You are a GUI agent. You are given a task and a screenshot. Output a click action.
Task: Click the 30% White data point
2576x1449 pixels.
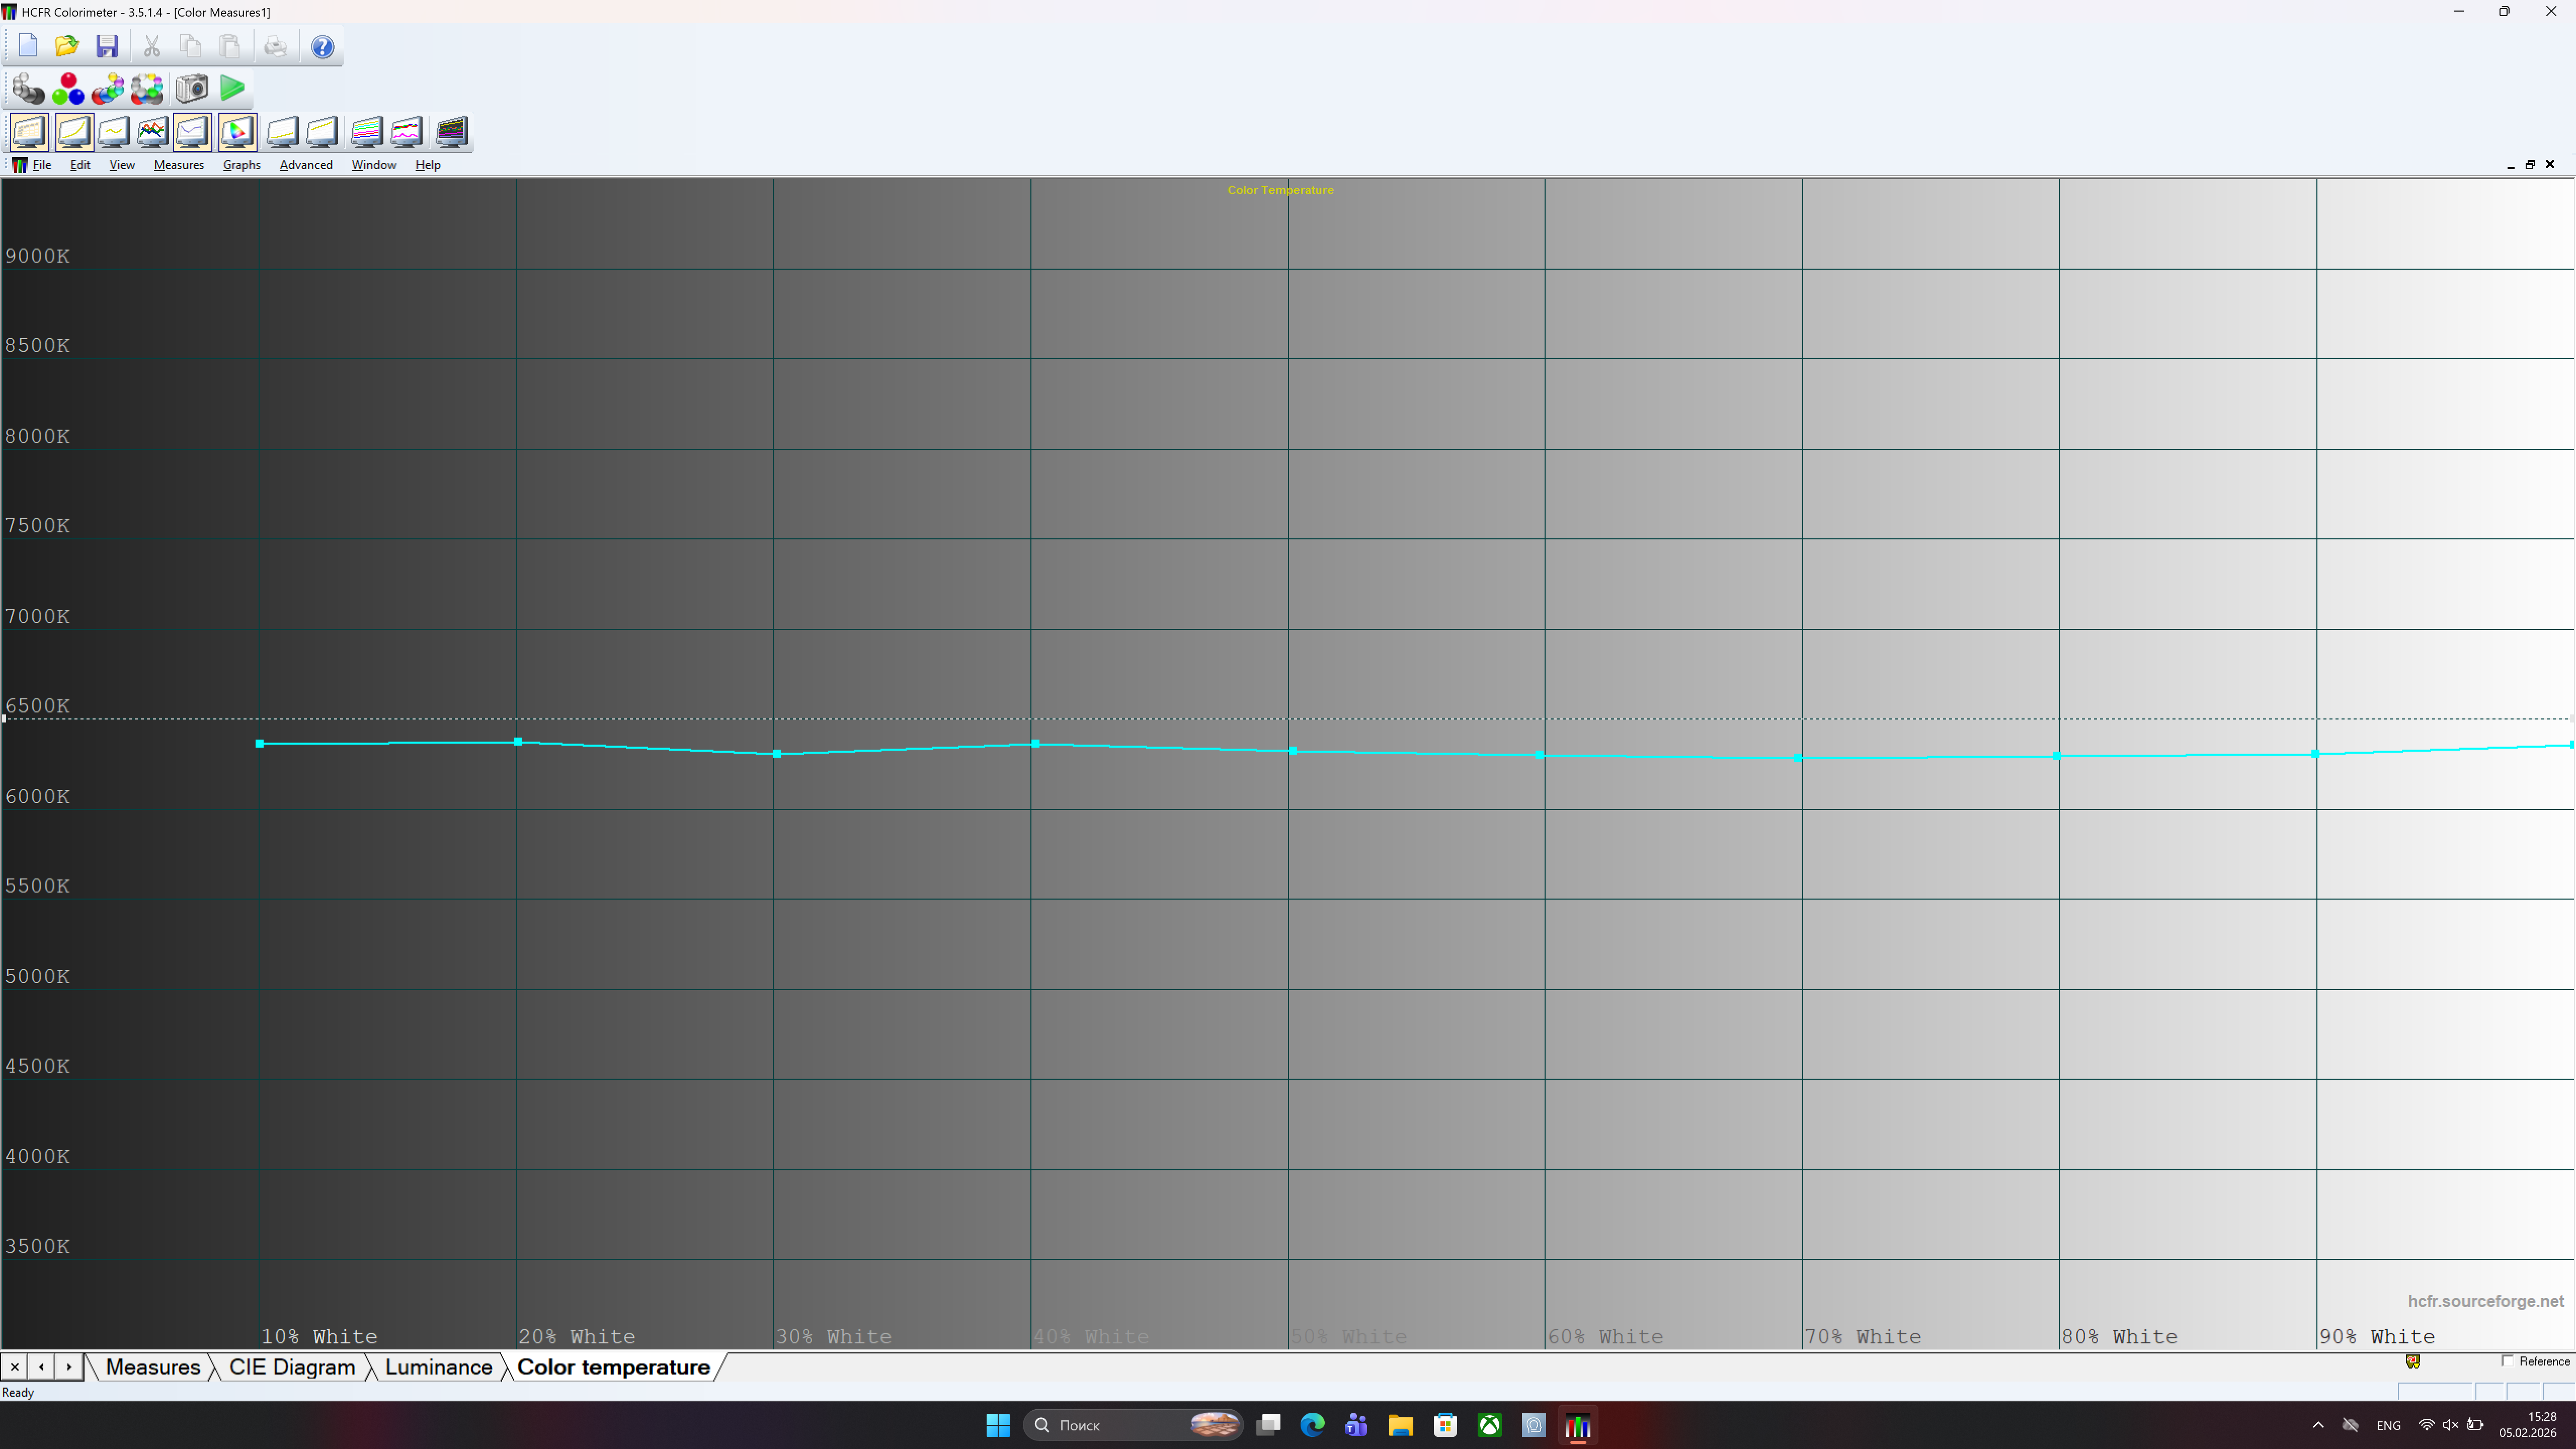(777, 754)
